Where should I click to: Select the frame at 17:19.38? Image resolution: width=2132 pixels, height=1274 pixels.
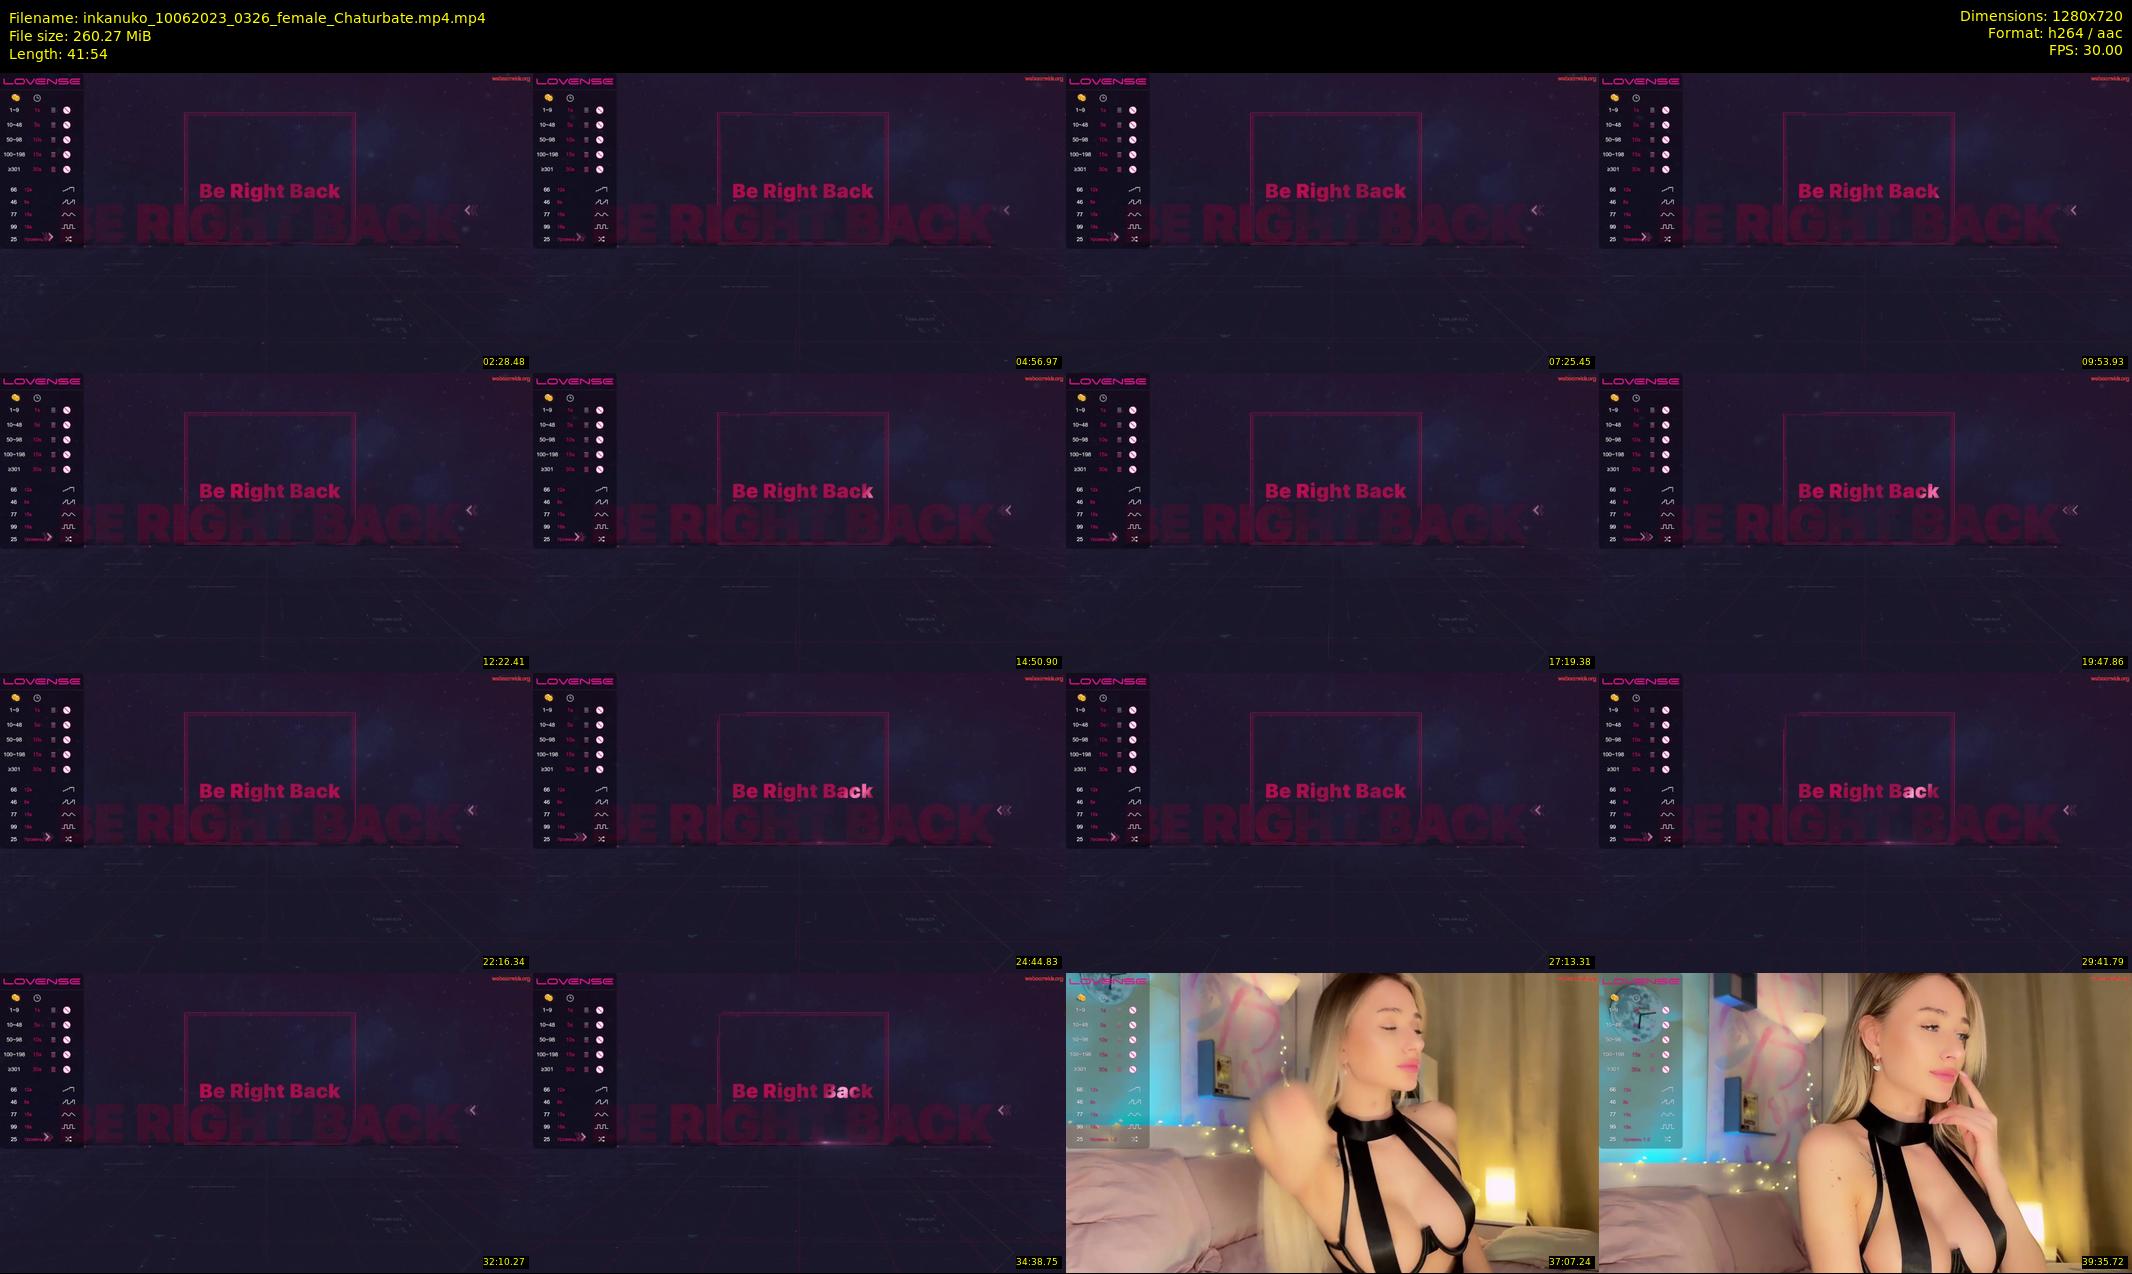point(1332,522)
